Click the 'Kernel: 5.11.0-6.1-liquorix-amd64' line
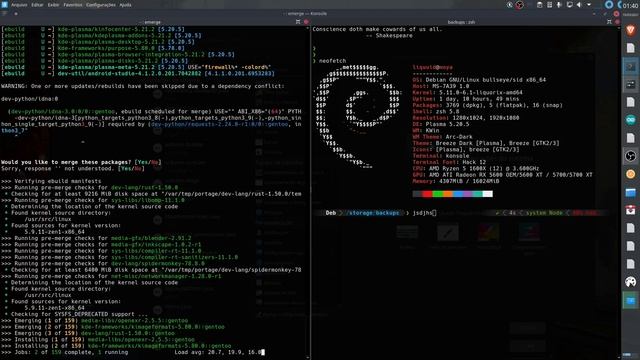The image size is (640, 360). pos(467,92)
